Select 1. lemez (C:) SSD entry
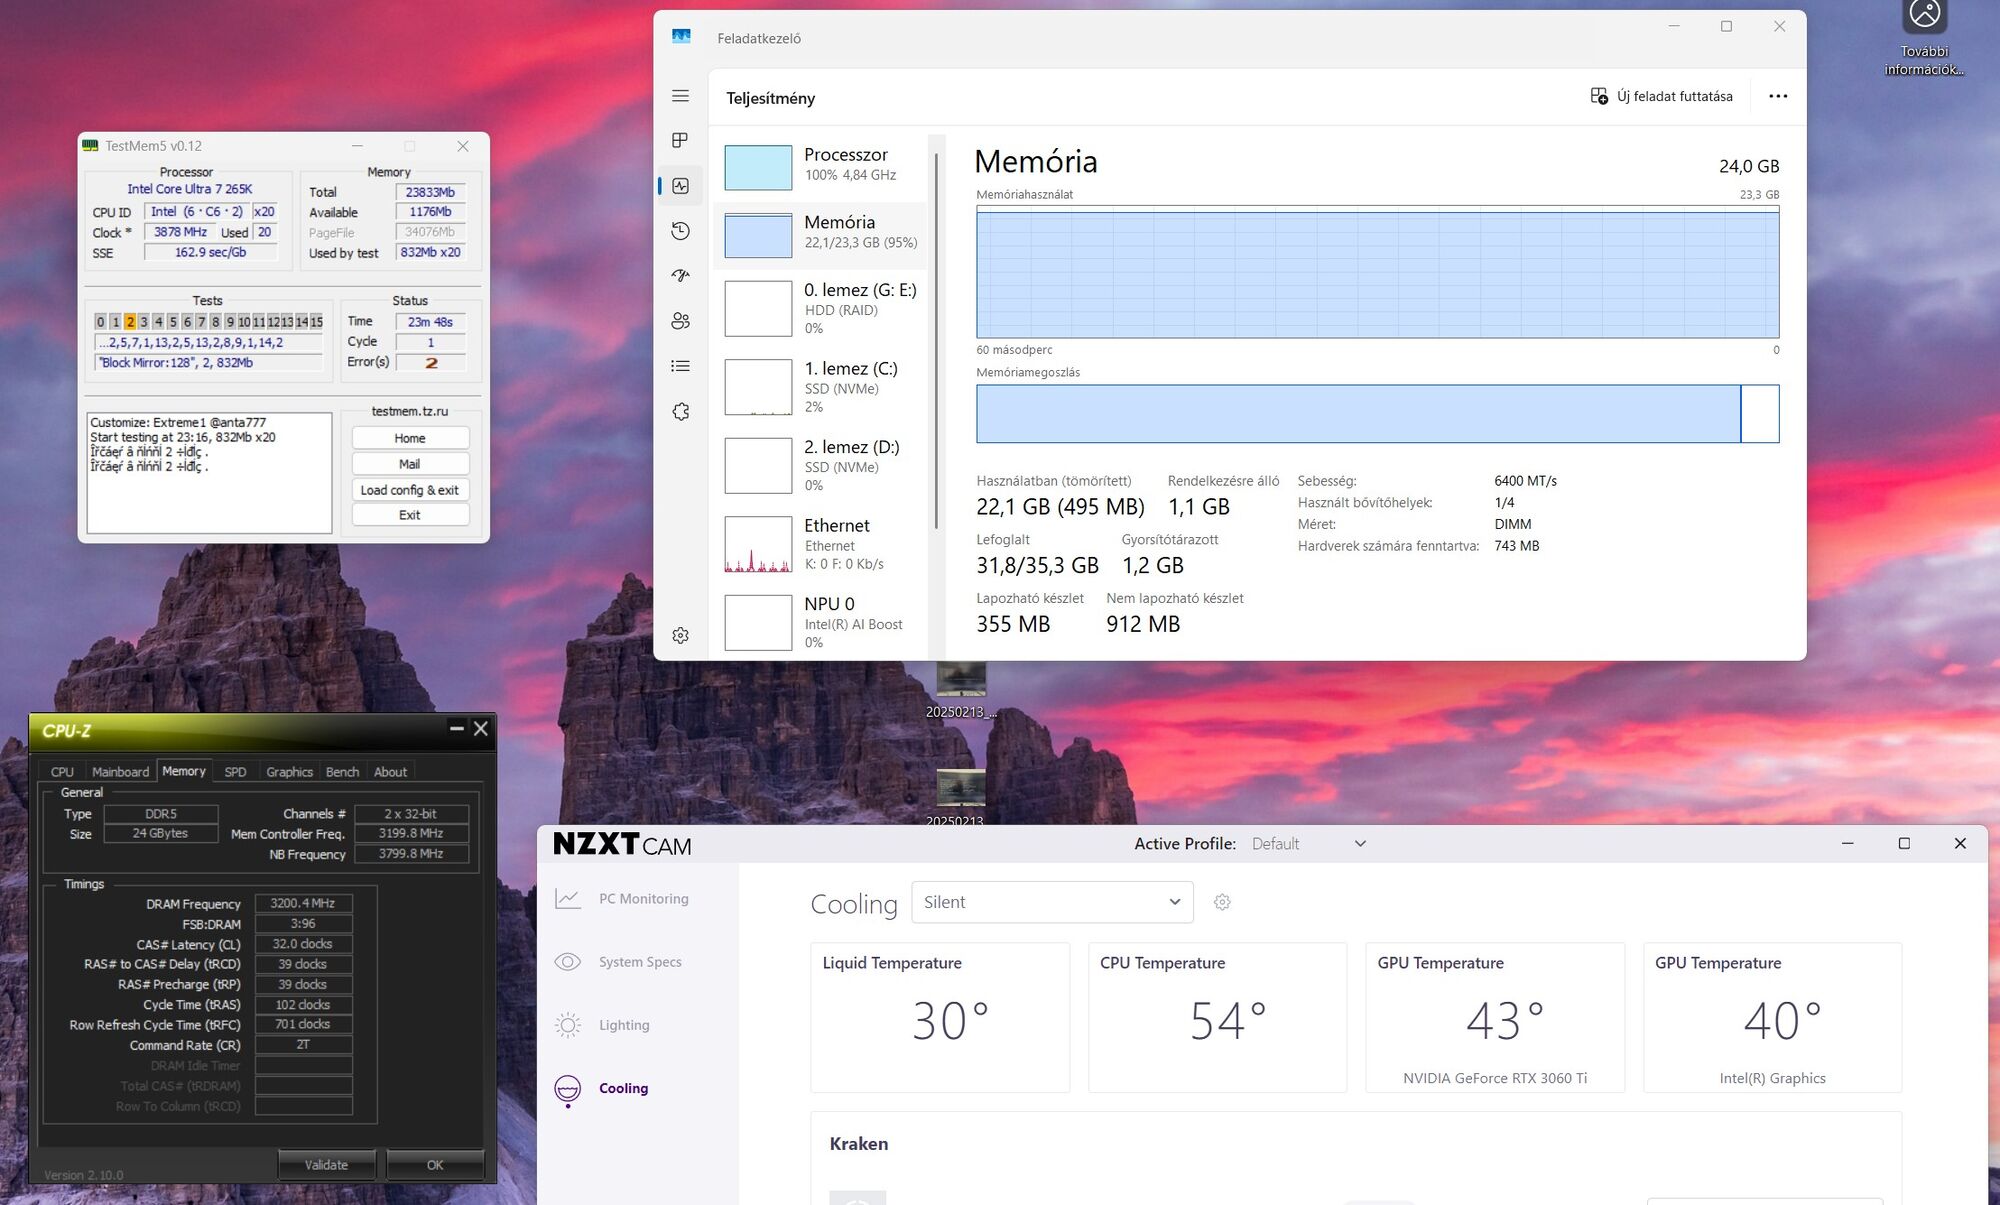The width and height of the screenshot is (2000, 1205). click(822, 387)
